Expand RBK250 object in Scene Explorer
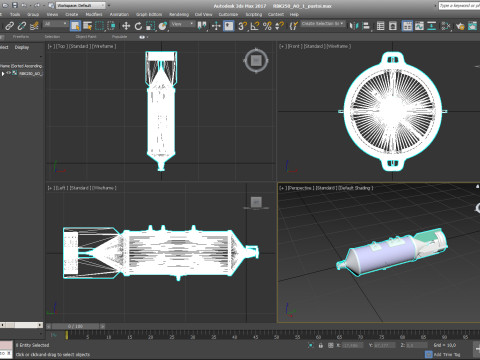 (3, 73)
